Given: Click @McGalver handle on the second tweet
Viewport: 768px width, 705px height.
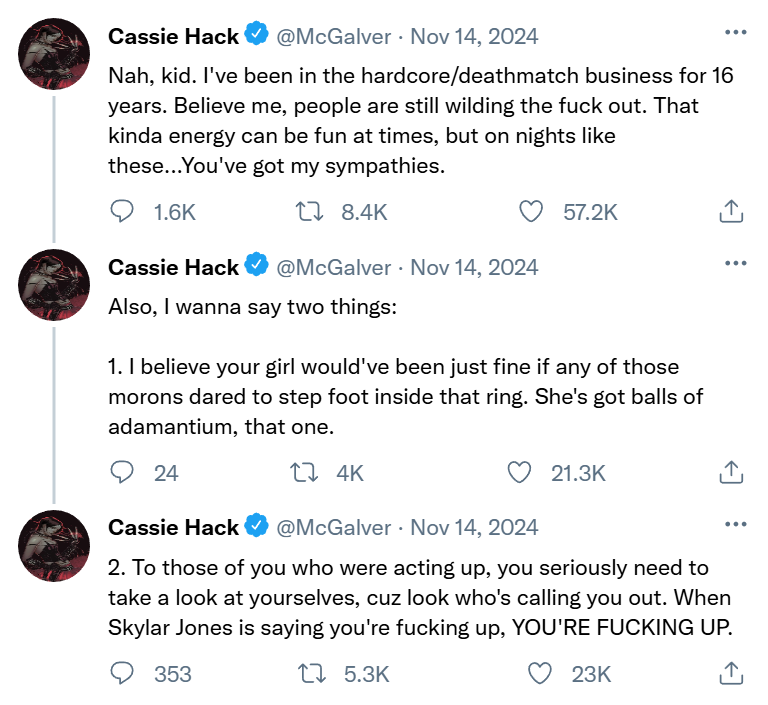Looking at the screenshot, I should pyautogui.click(x=333, y=267).
